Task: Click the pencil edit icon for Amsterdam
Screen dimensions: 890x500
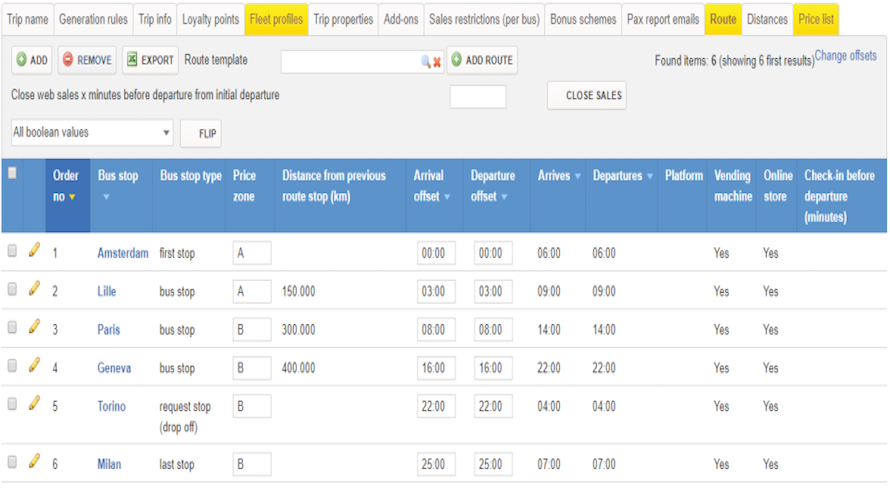Action: click(34, 250)
